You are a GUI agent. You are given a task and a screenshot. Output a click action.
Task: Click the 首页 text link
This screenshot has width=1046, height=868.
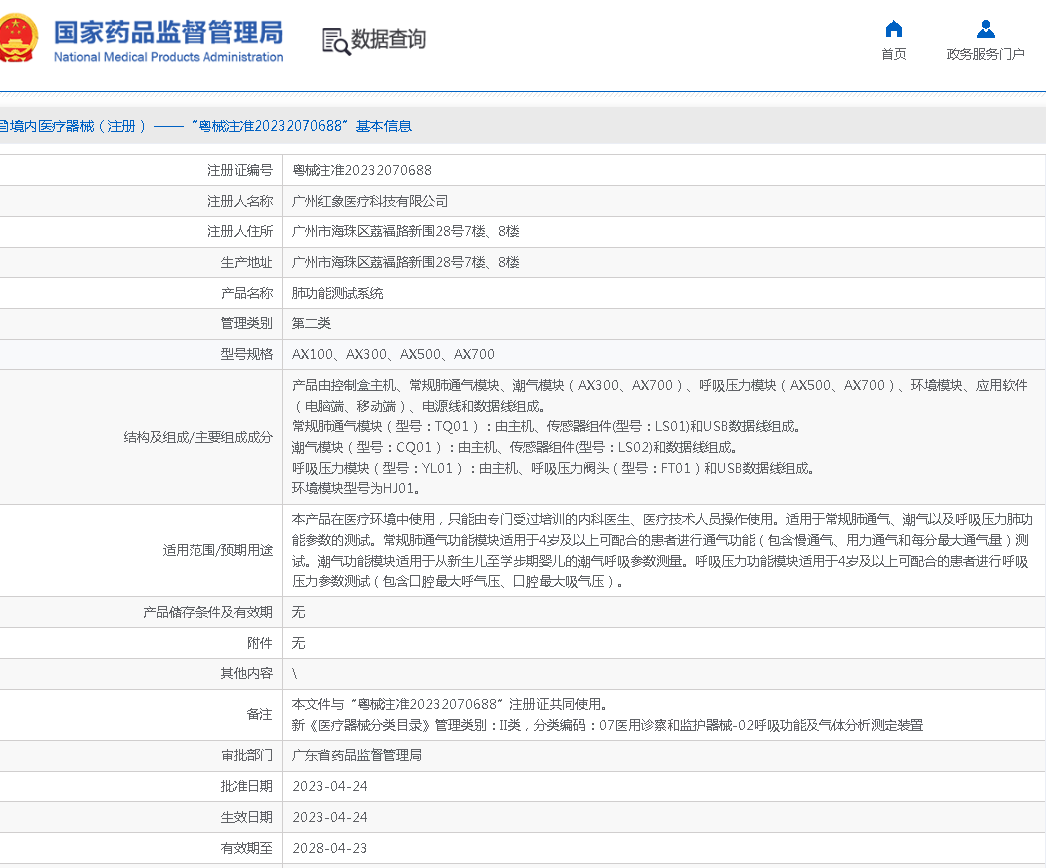(893, 54)
